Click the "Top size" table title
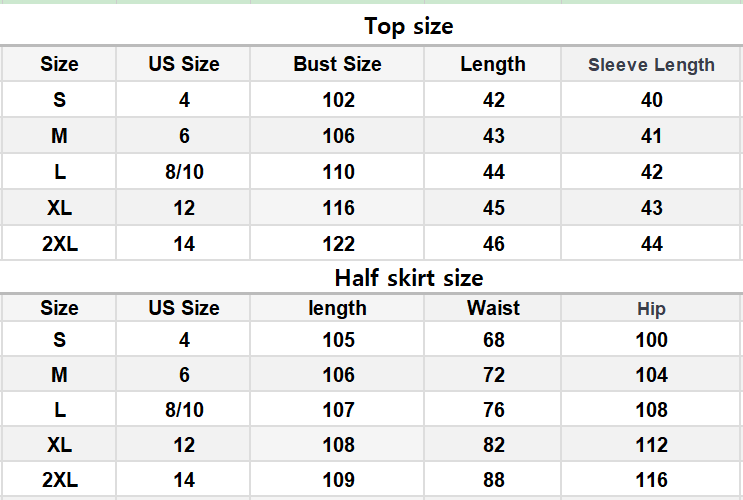The width and height of the screenshot is (743, 500). (408, 26)
